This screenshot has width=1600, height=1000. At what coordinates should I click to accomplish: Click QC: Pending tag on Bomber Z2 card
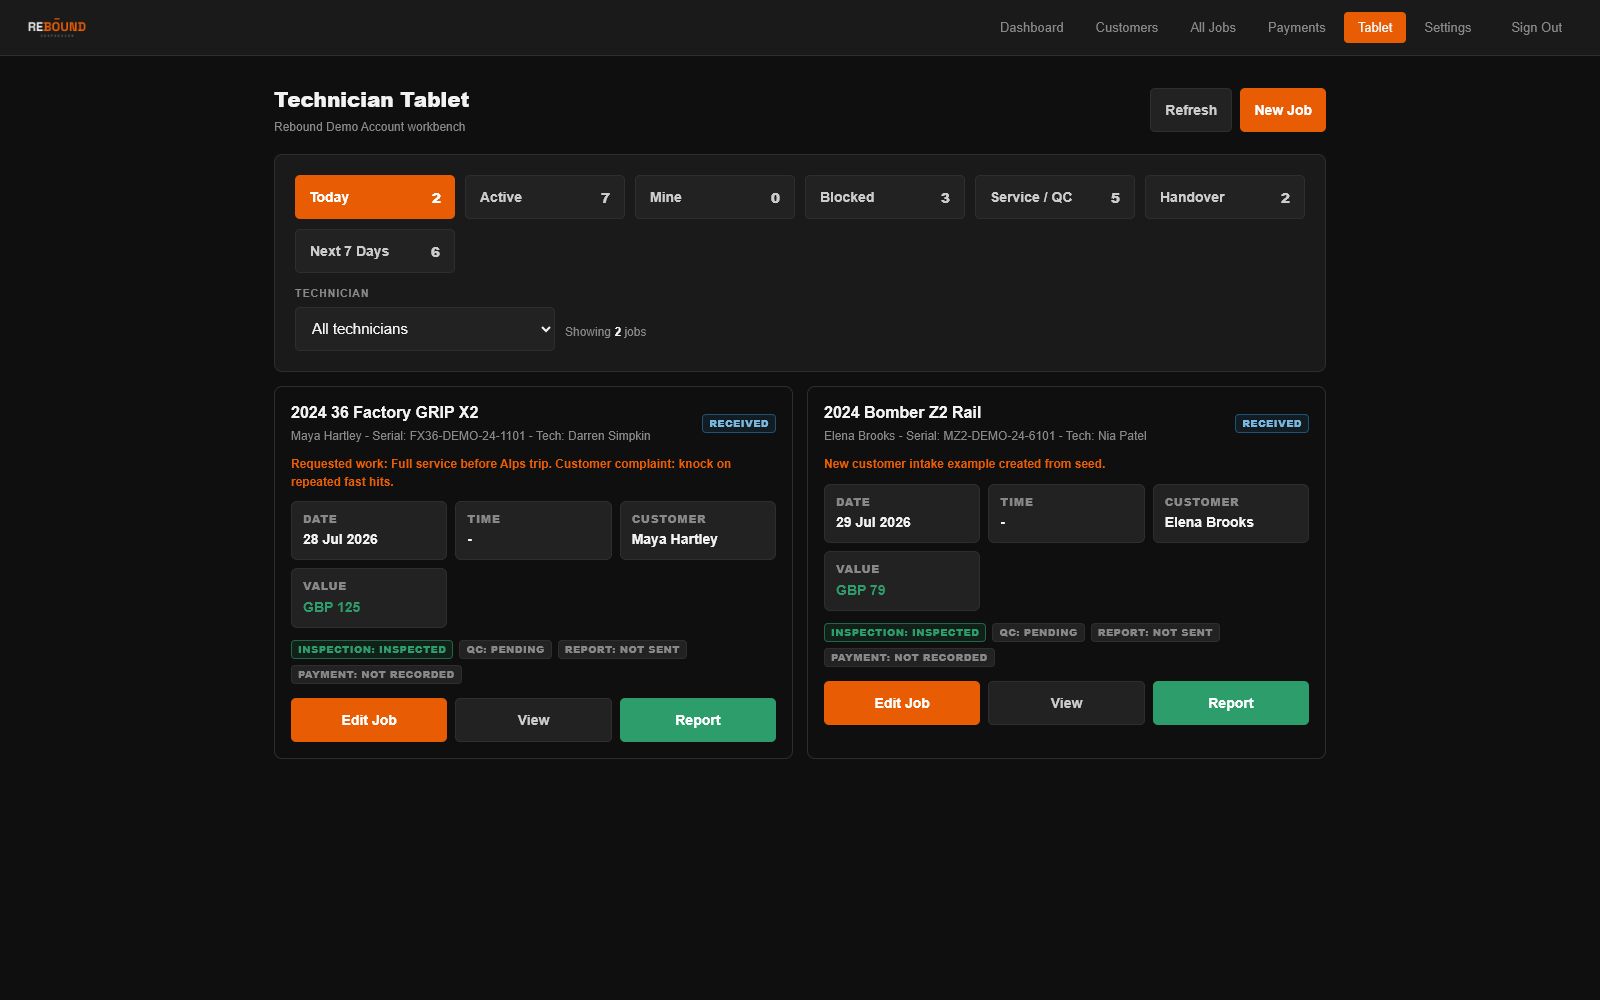[1038, 633]
